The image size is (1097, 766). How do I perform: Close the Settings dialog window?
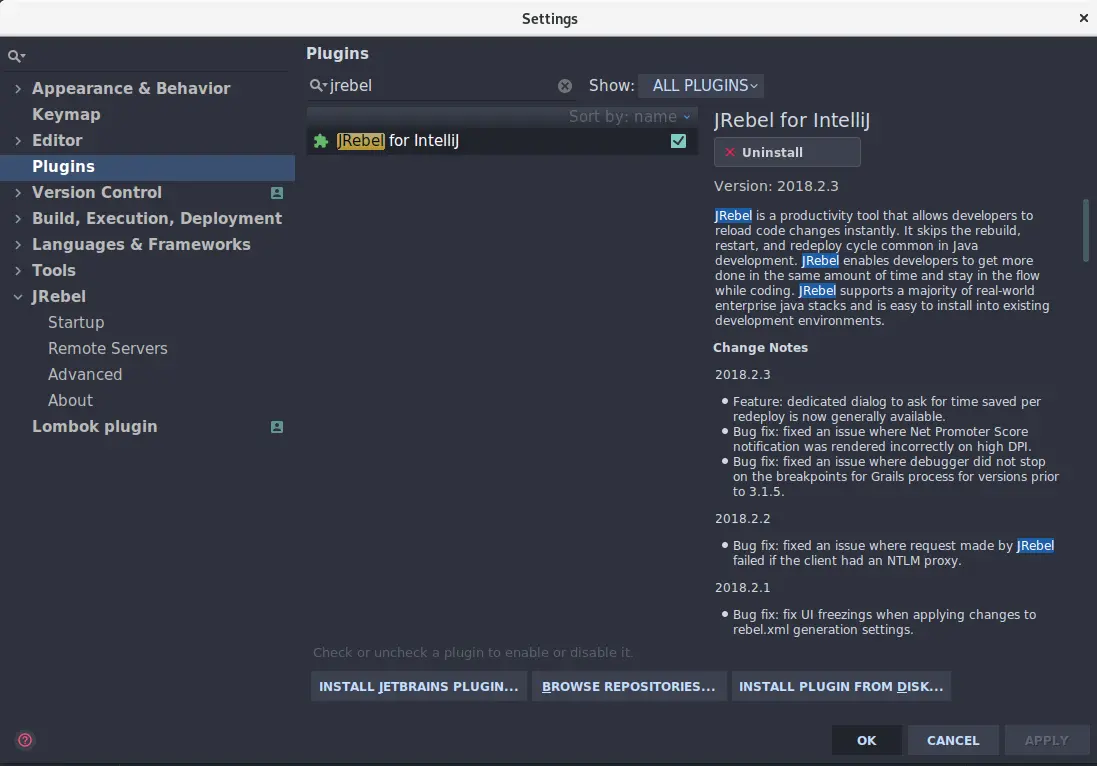[1084, 18]
